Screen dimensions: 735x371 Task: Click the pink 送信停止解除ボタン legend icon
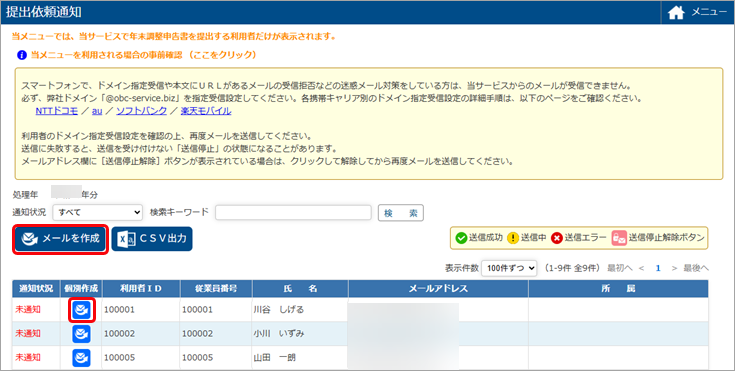(x=619, y=238)
